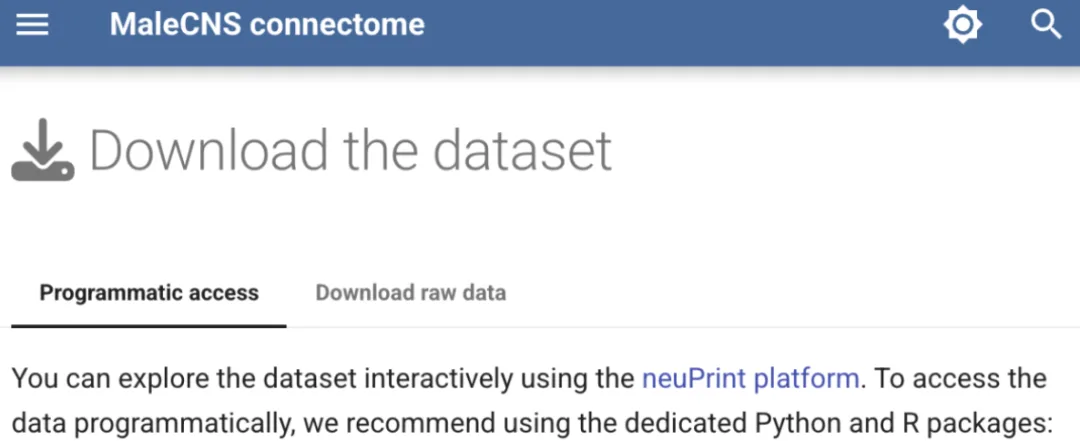Expand the site sidebar via three-line icon

click(32, 25)
